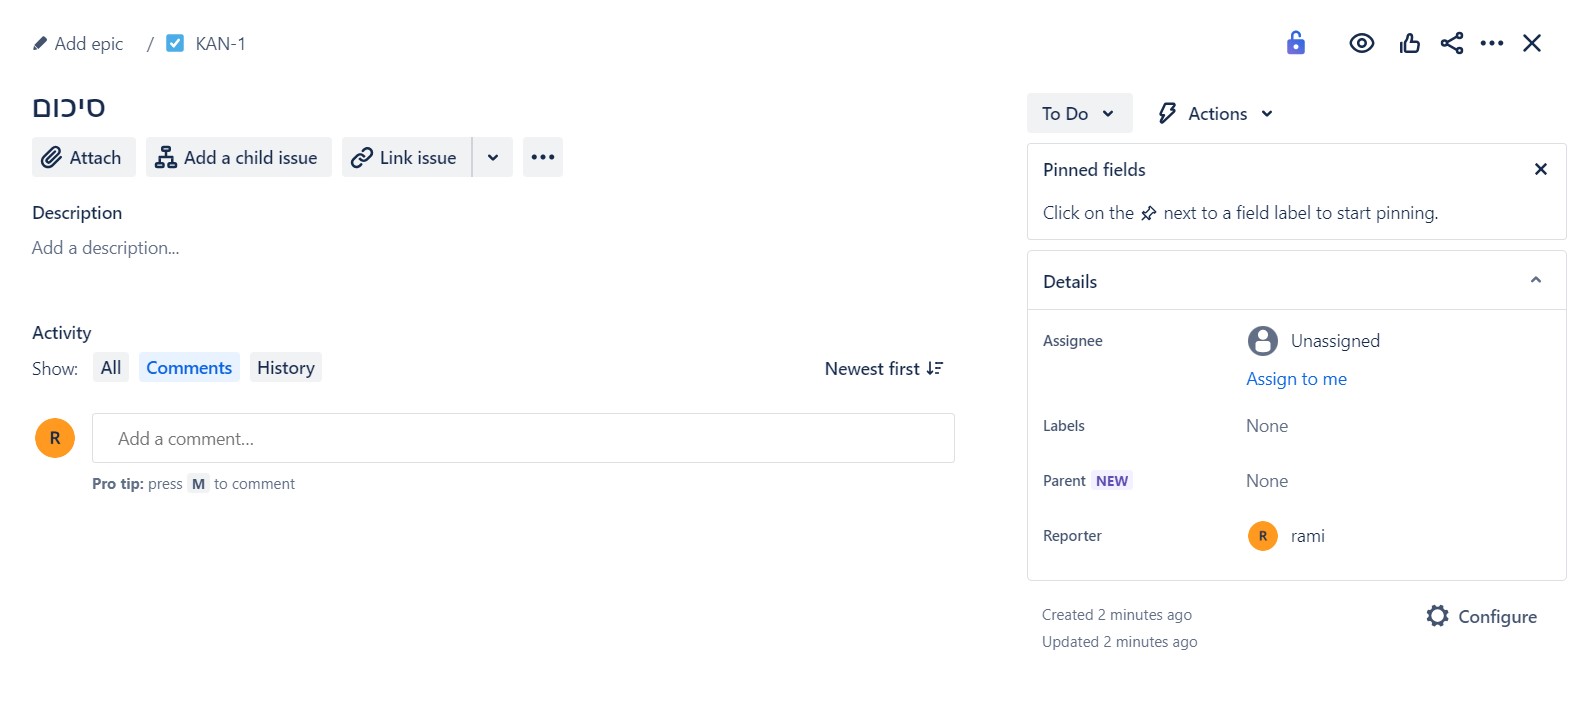Screen dimensions: 1591x715
Task: Open the issue restrictions lock icon
Action: pyautogui.click(x=1295, y=43)
